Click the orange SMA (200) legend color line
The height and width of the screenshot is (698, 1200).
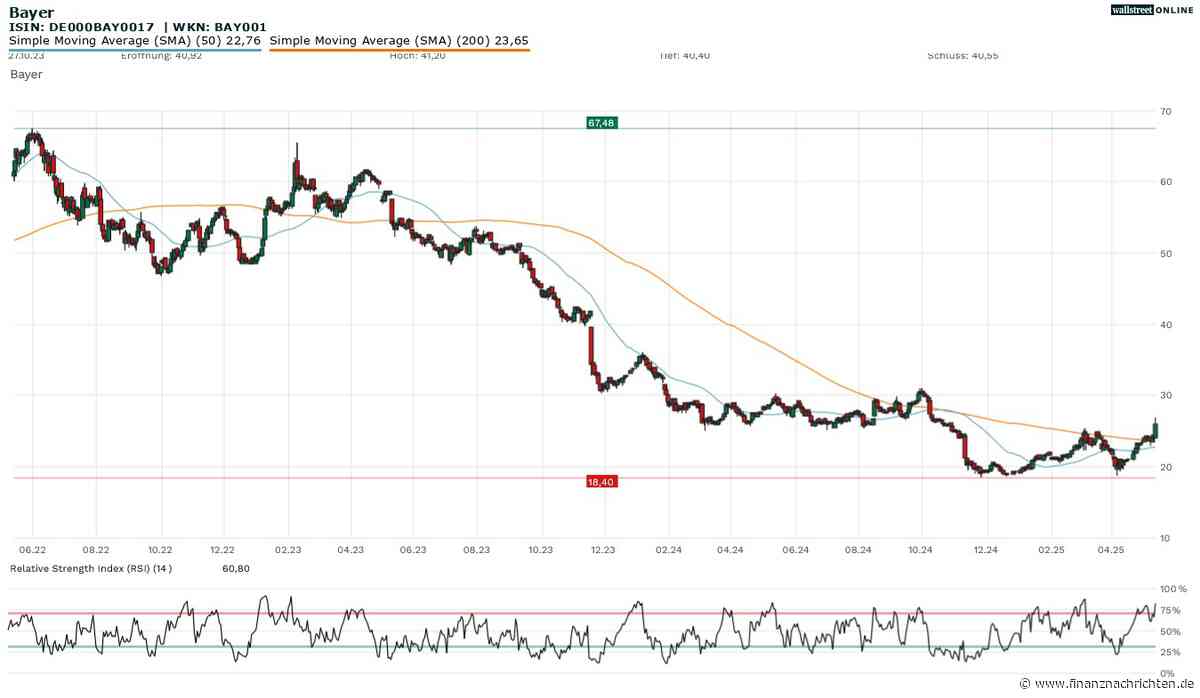click(x=399, y=49)
